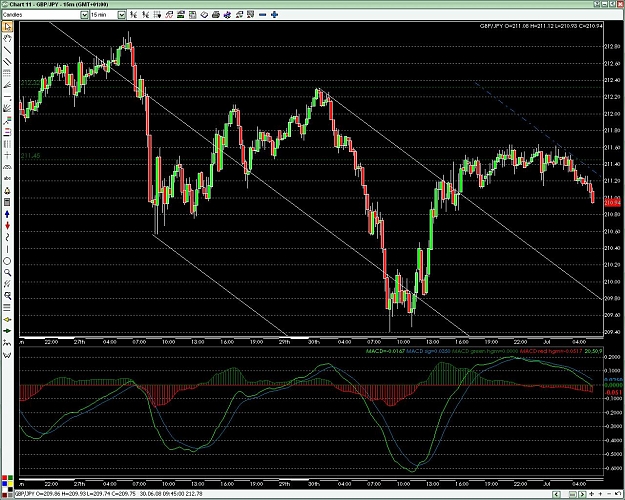Select the arc curve tool
This screenshot has height=500, width=625.
coord(7,167)
